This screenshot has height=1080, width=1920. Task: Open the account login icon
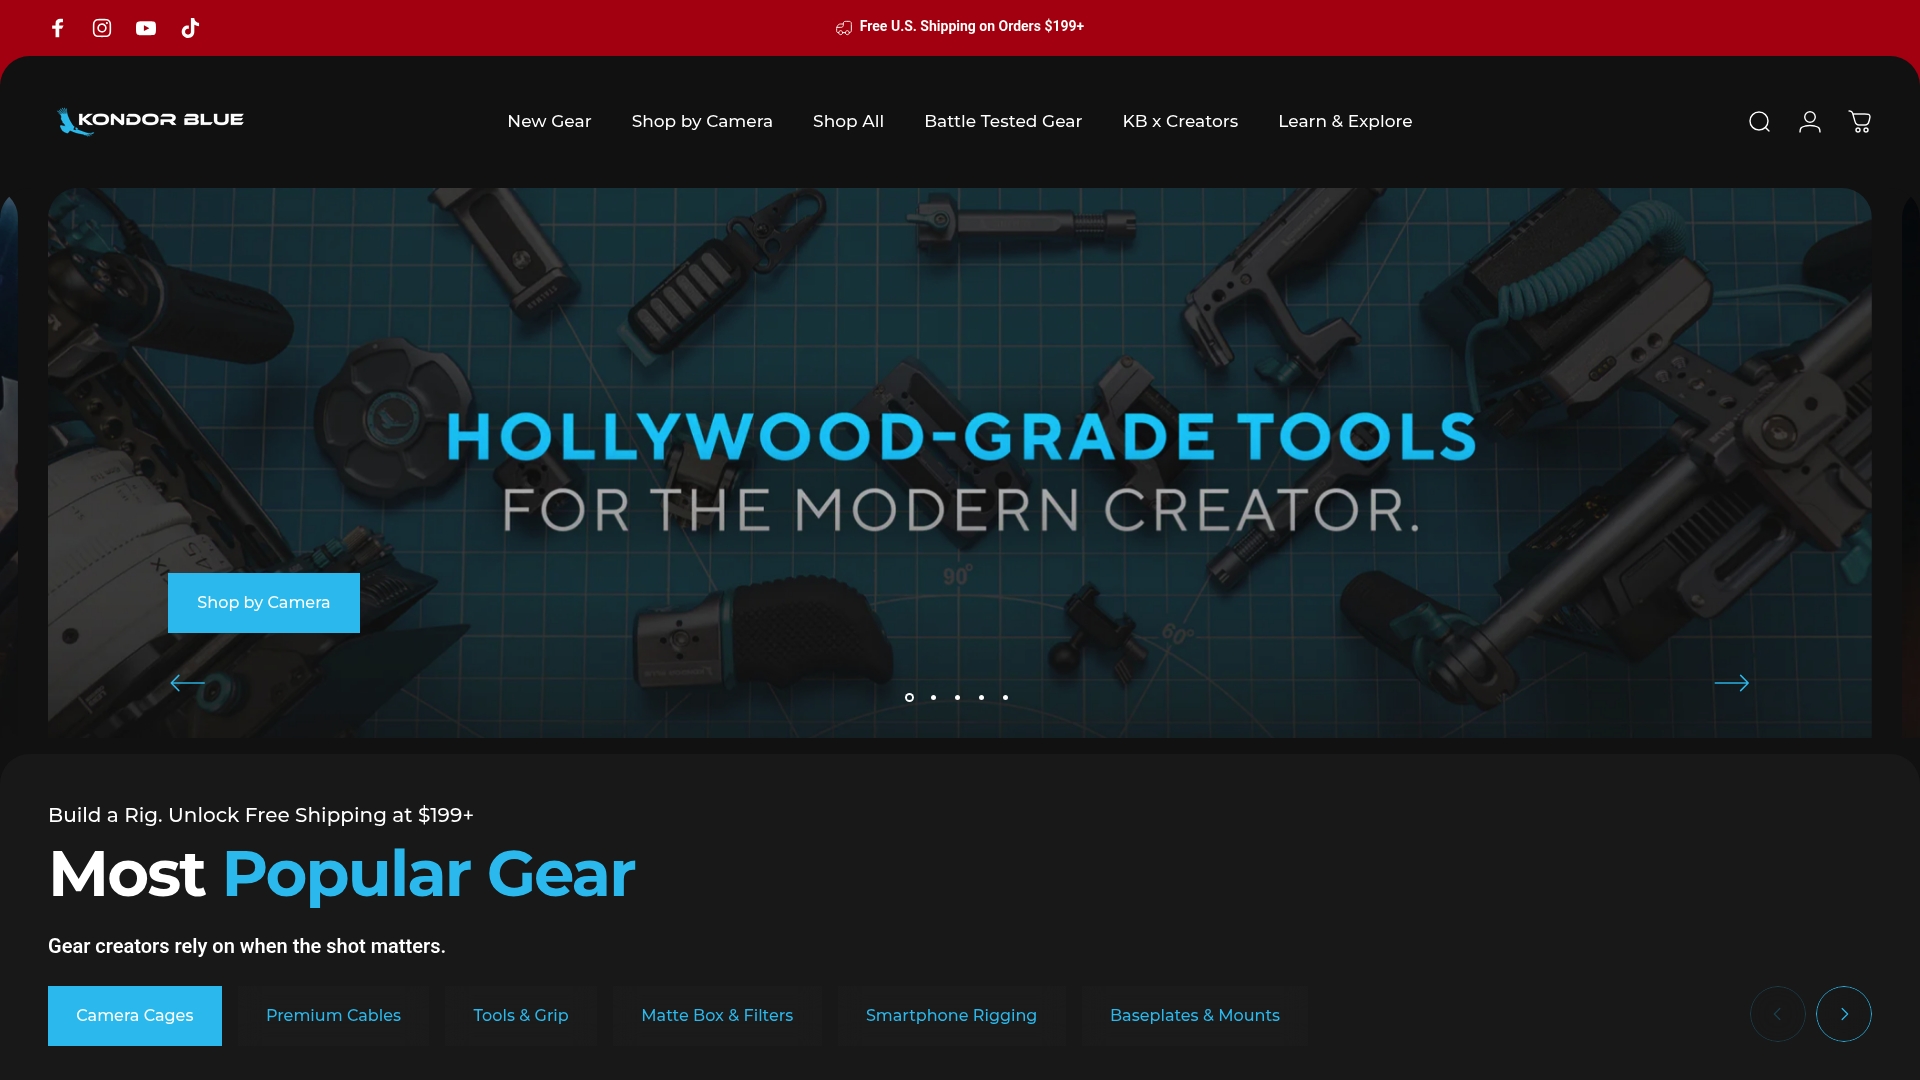[1809, 121]
